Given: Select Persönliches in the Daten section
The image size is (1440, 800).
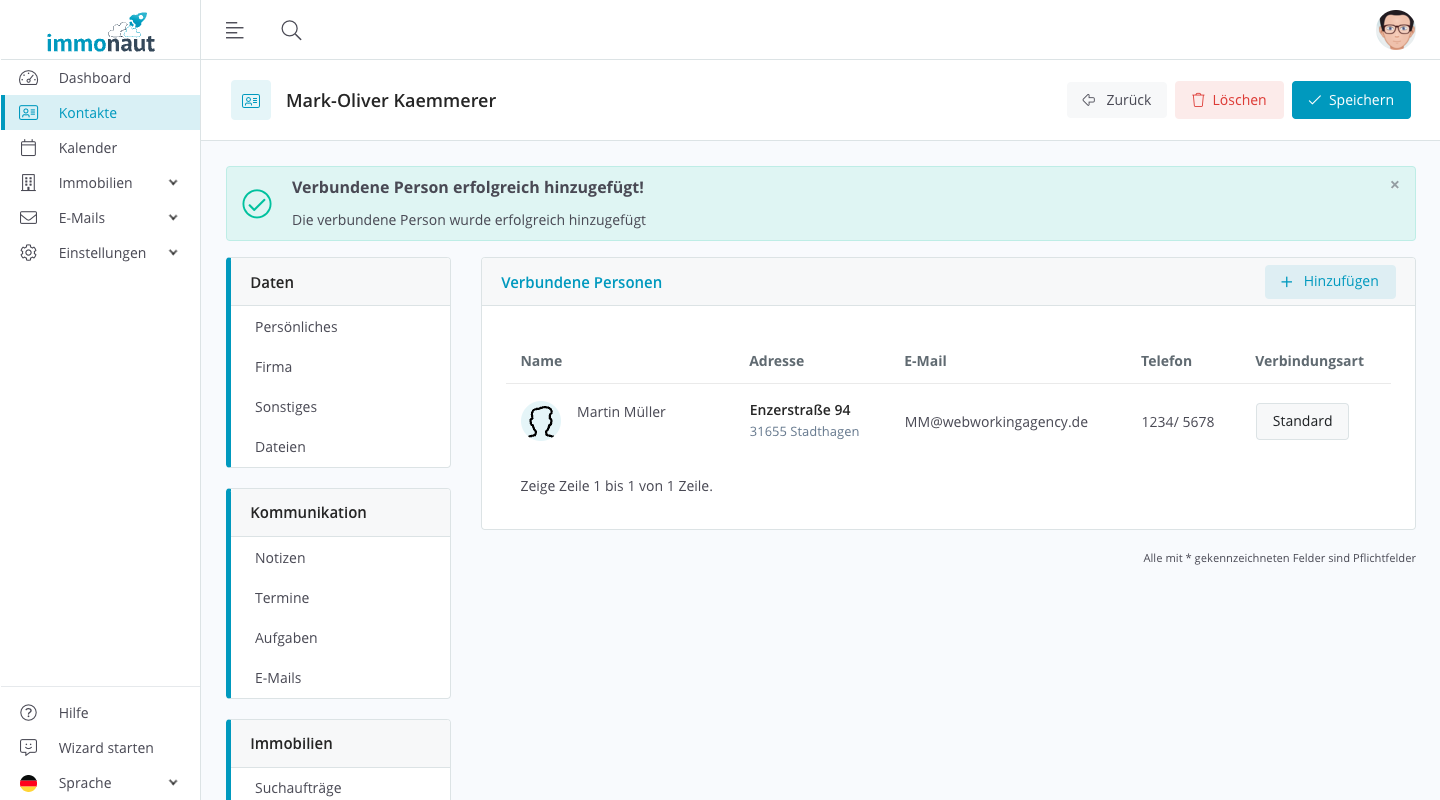Looking at the screenshot, I should point(296,327).
